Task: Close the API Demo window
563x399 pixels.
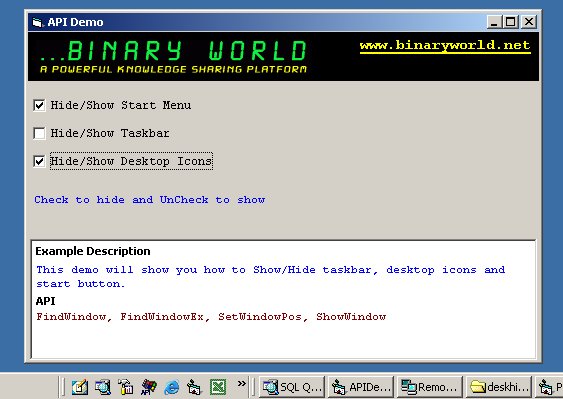Action: pyautogui.click(x=529, y=22)
